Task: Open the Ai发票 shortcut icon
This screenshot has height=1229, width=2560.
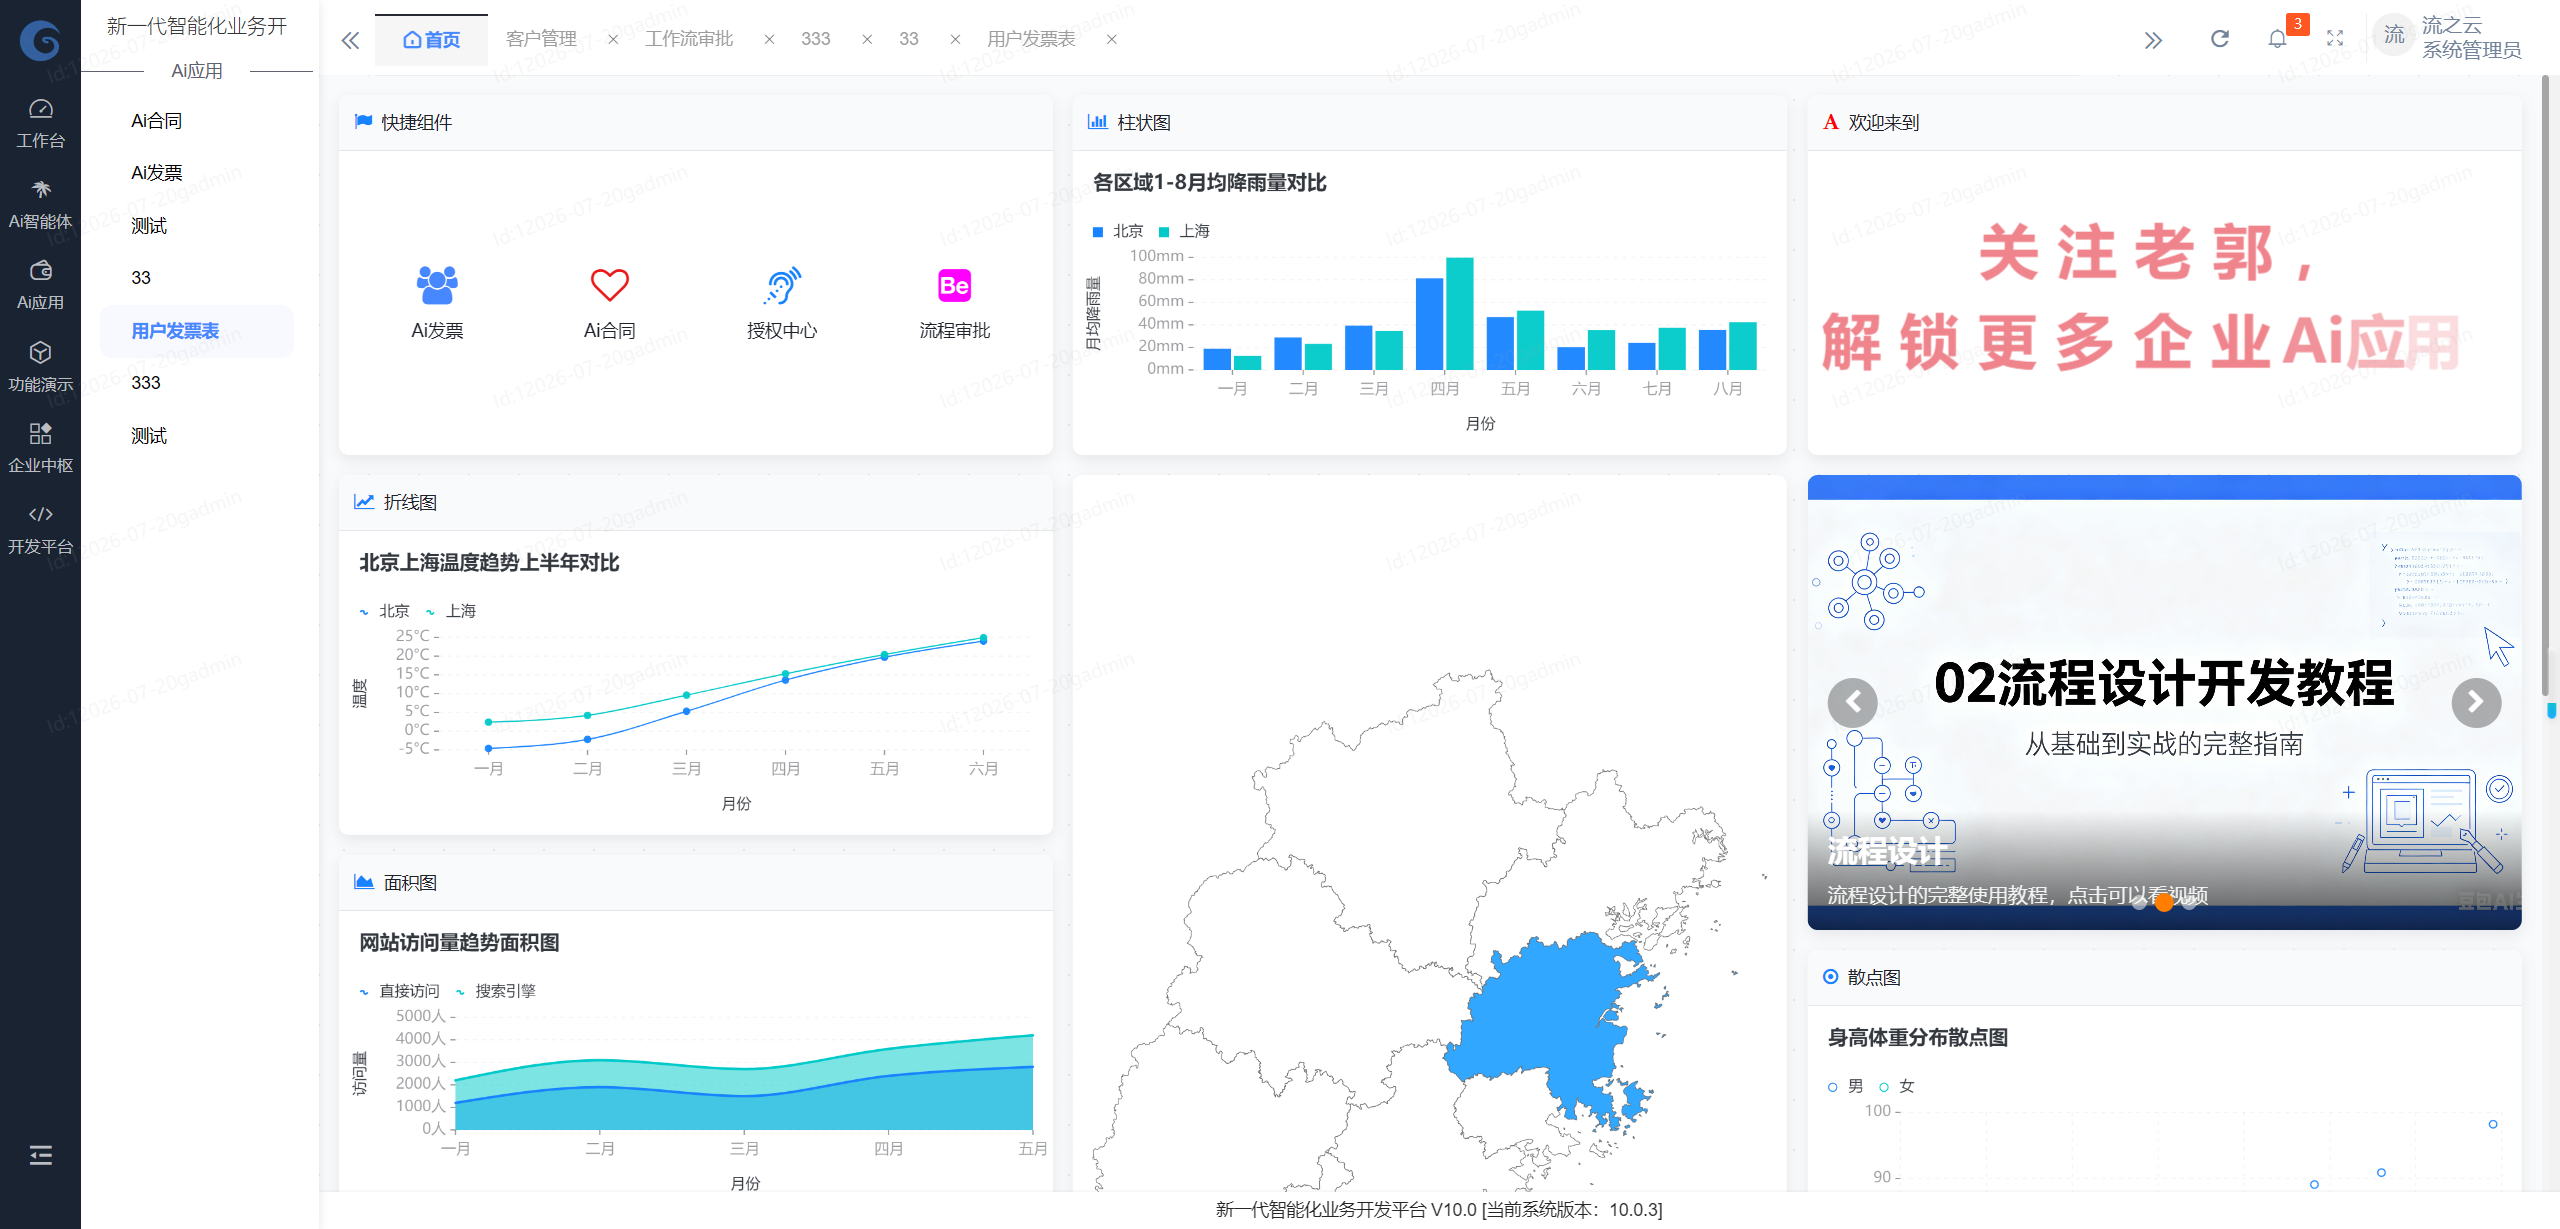Action: [x=437, y=285]
